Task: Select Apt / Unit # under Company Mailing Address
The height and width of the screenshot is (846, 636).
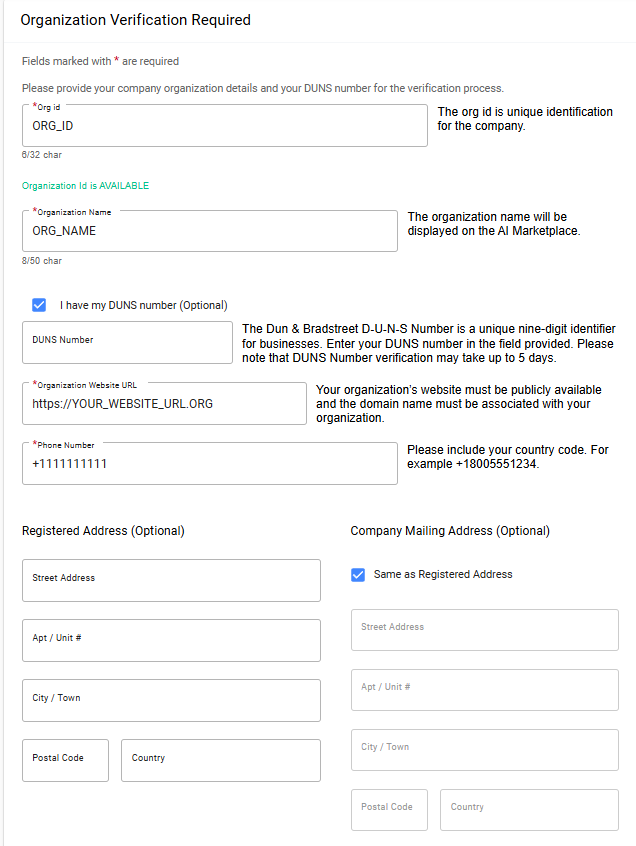Action: pos(484,689)
